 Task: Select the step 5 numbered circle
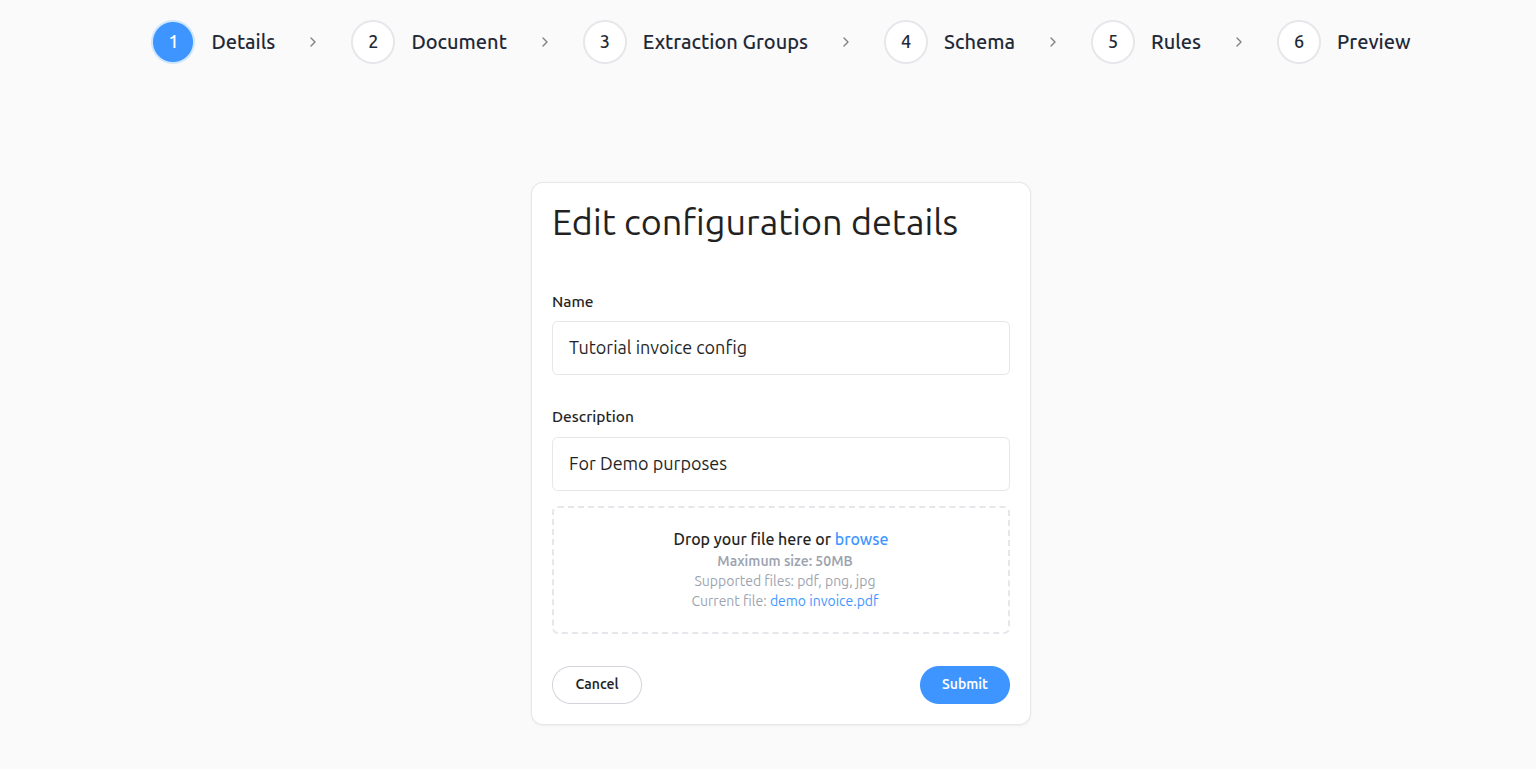click(1112, 42)
